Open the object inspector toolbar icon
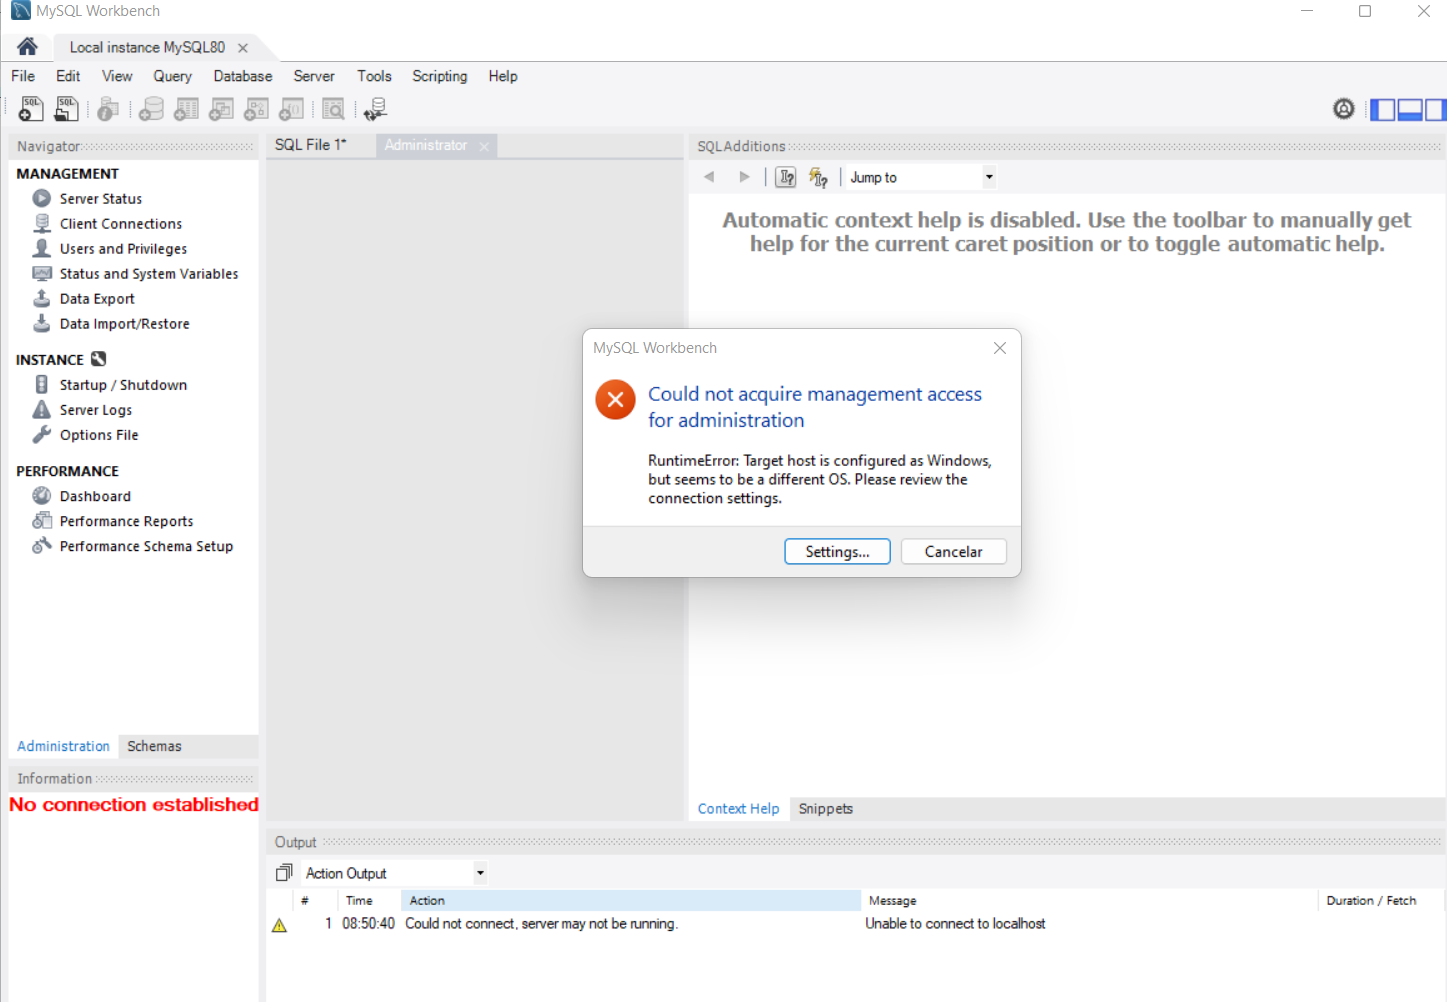 click(108, 109)
